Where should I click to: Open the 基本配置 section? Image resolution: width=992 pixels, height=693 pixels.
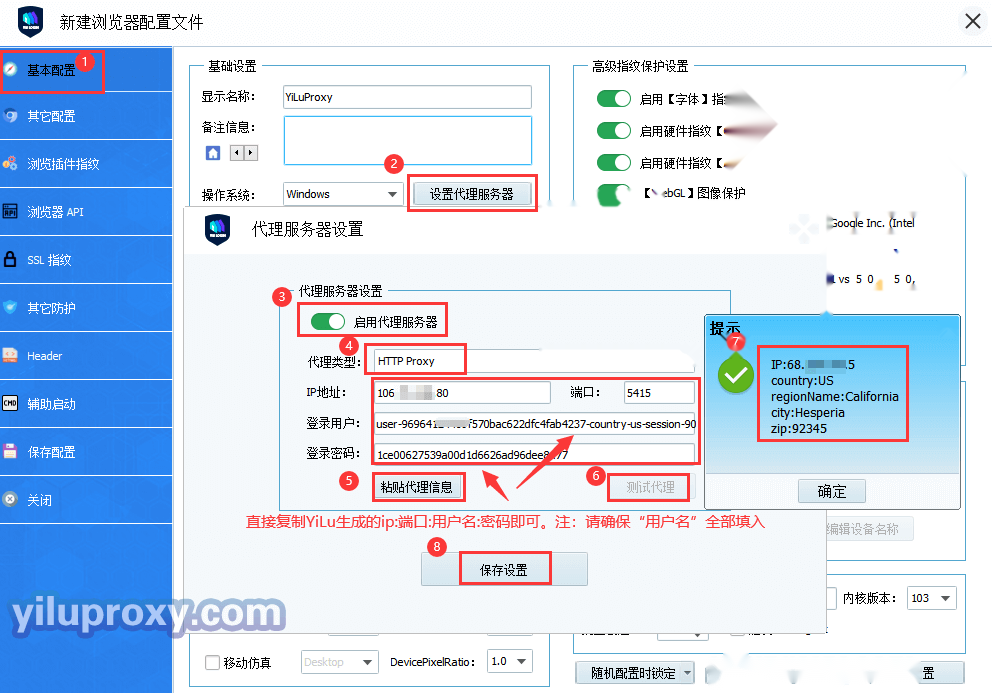[x=86, y=70]
